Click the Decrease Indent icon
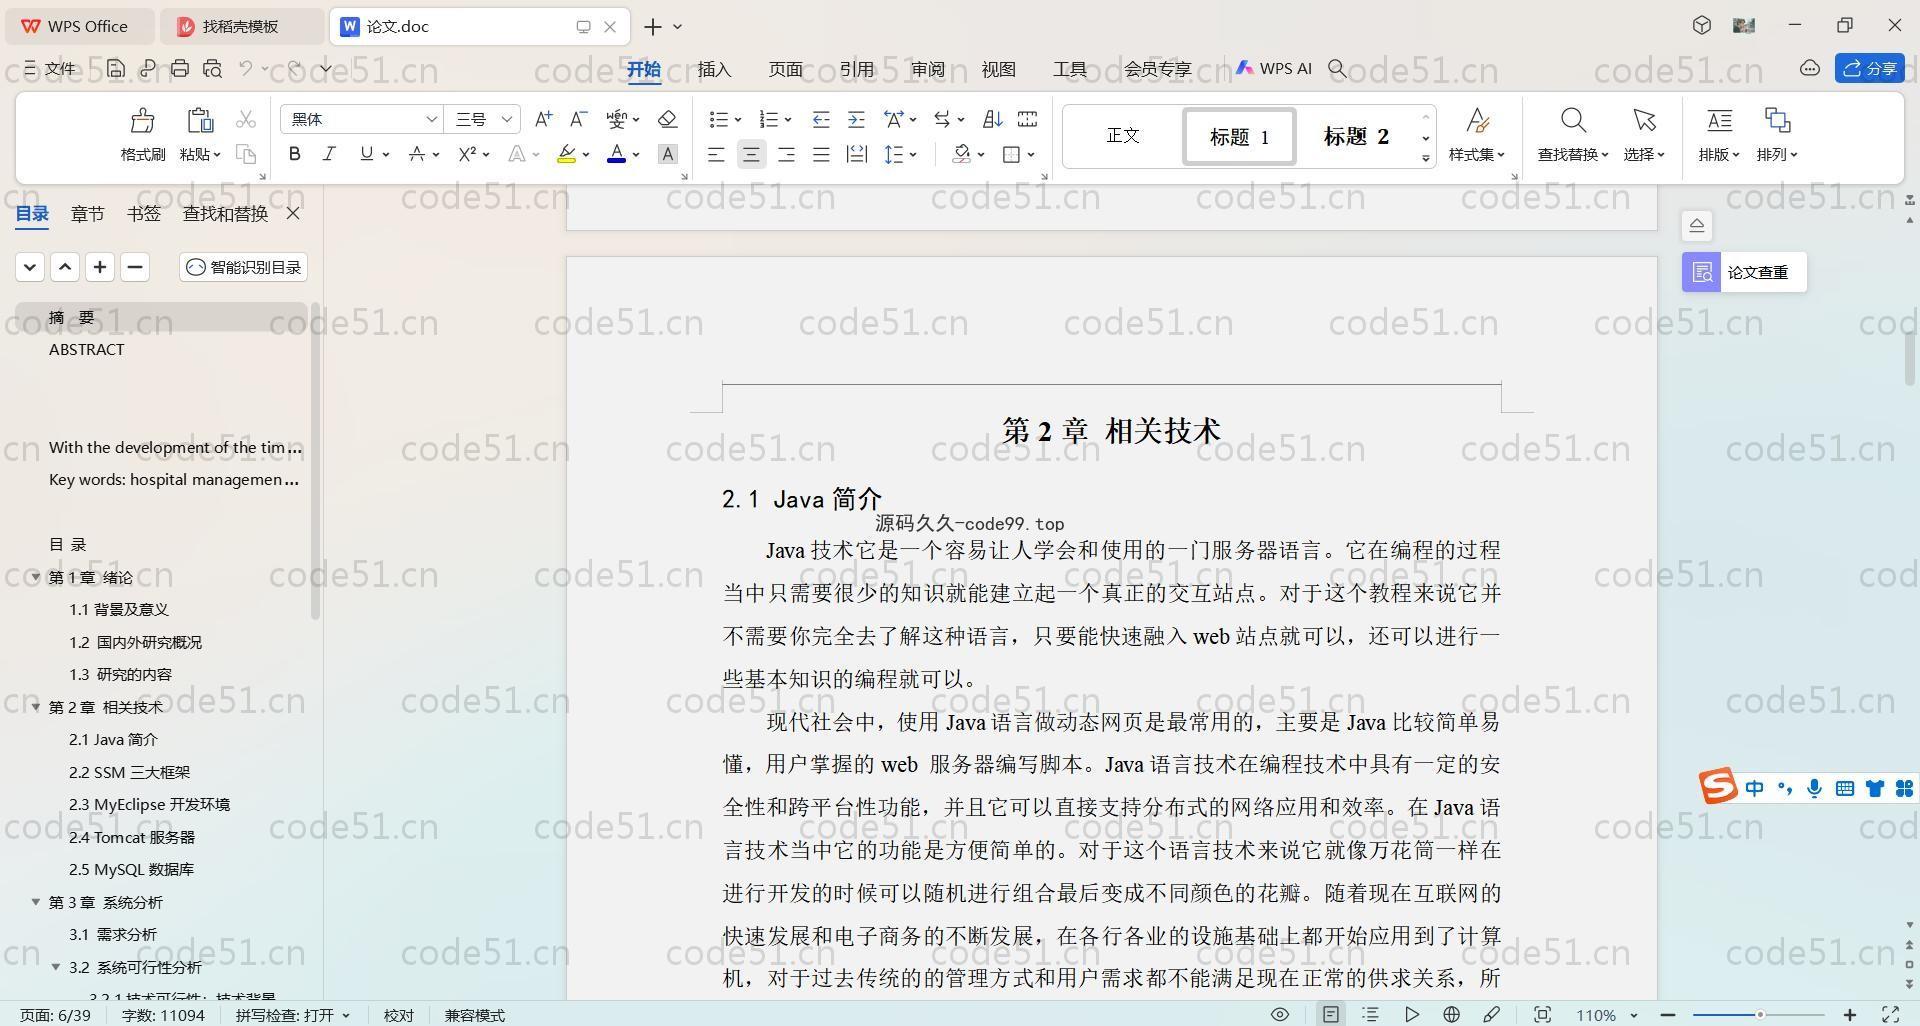 tap(821, 119)
